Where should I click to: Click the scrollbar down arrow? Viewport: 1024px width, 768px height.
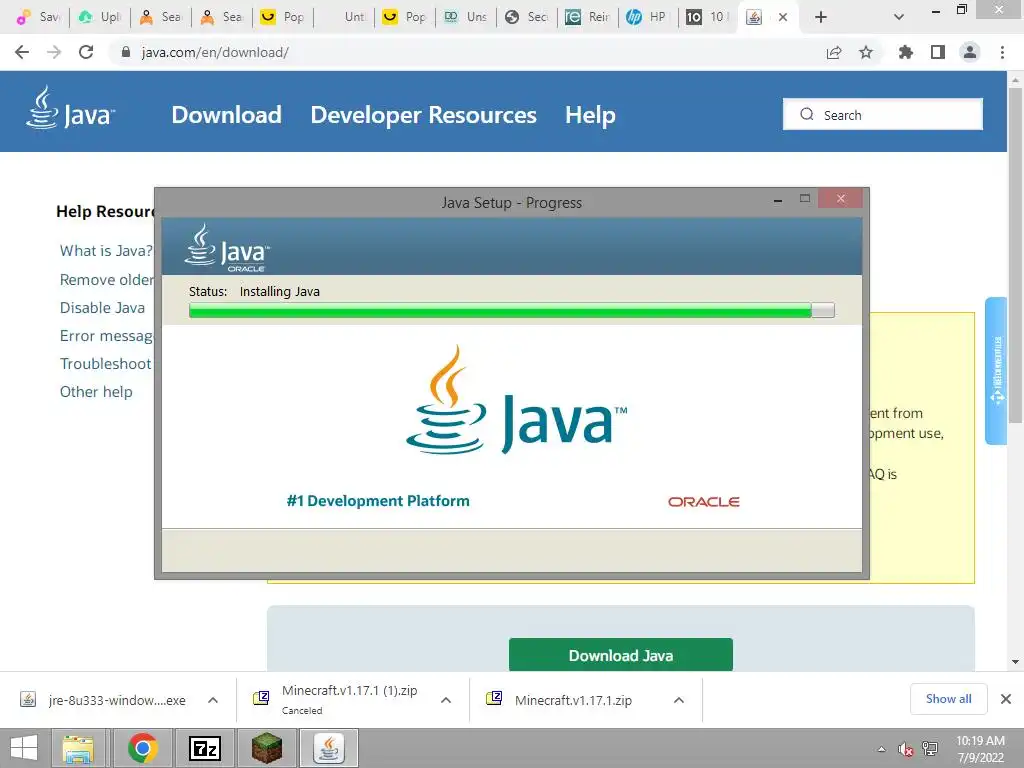point(1015,662)
